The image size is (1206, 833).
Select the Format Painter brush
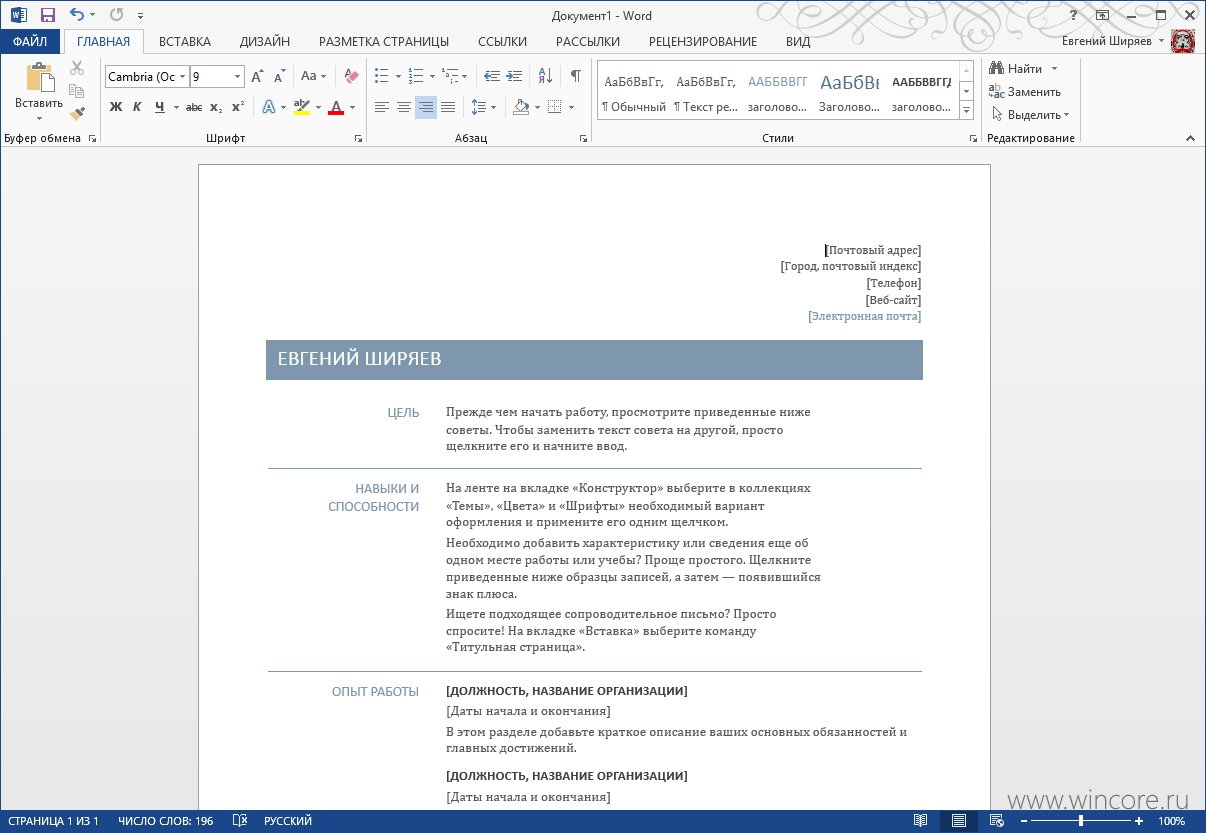[x=77, y=114]
